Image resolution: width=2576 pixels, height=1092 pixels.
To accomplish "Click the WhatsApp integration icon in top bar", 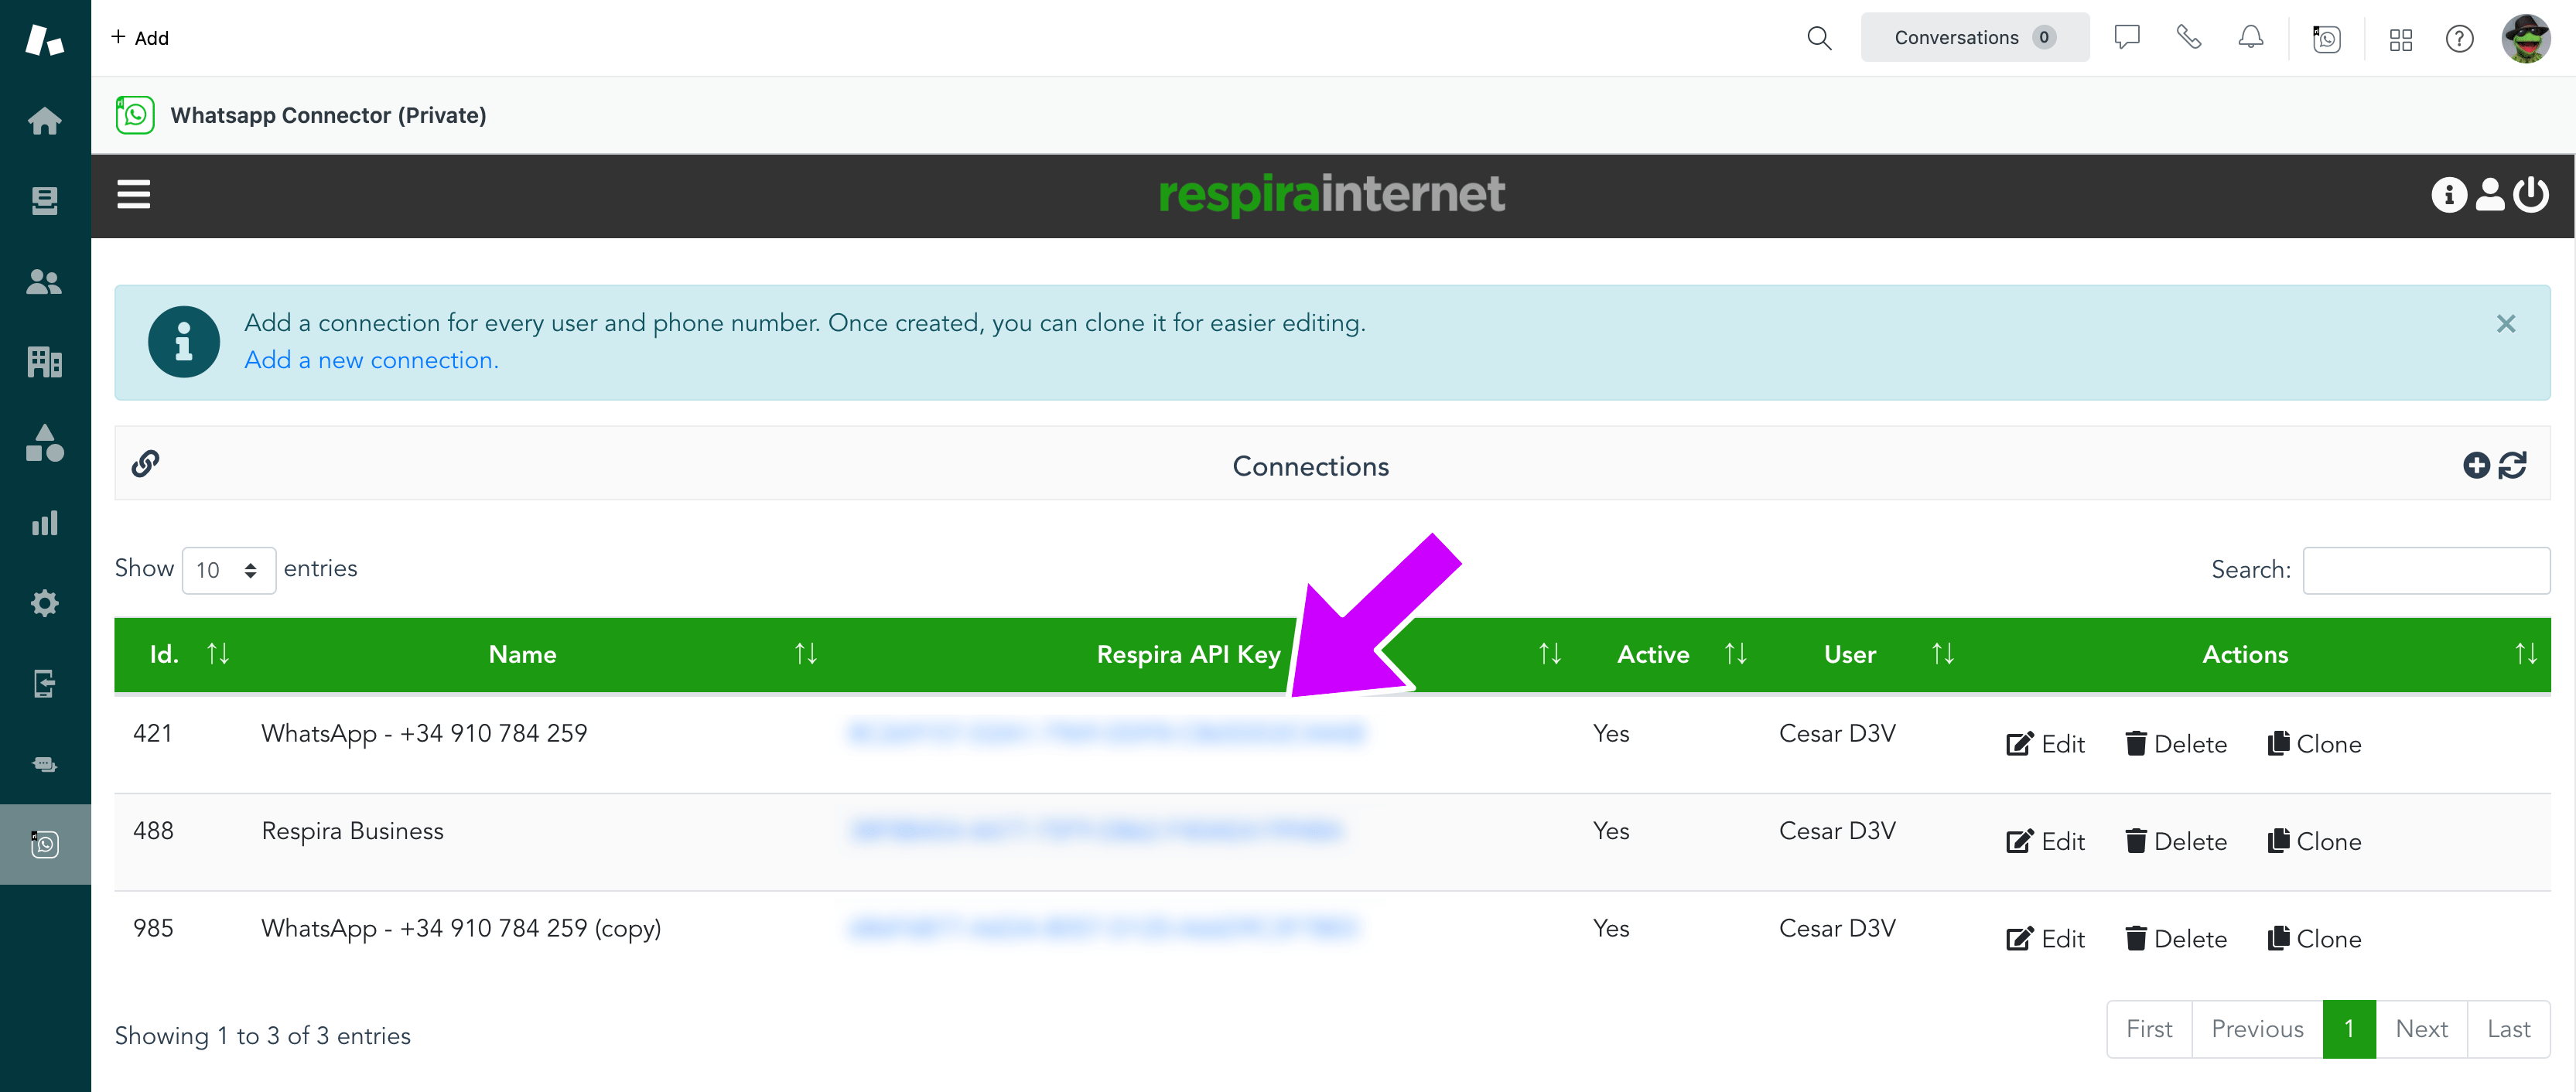I will pos(2326,39).
